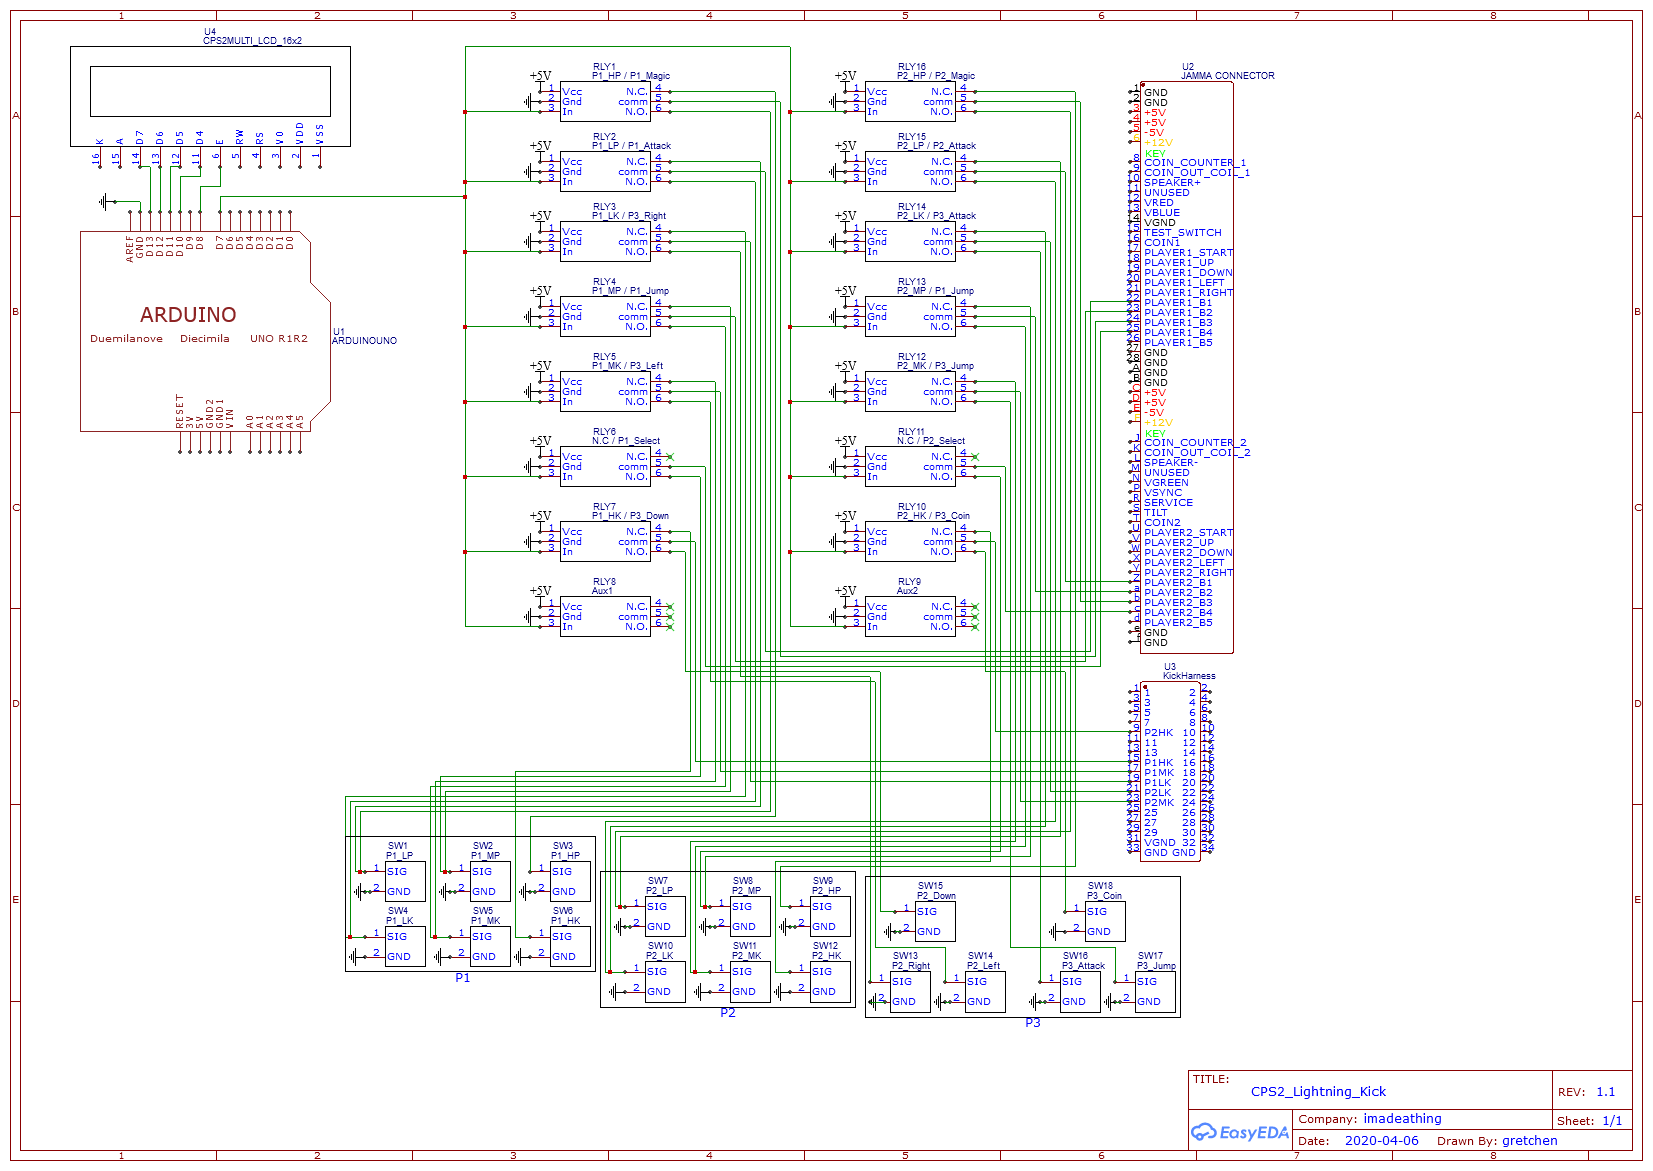Click switch SW9 P2_HP symbol
Screen dimensions: 1653x1171
(830, 916)
